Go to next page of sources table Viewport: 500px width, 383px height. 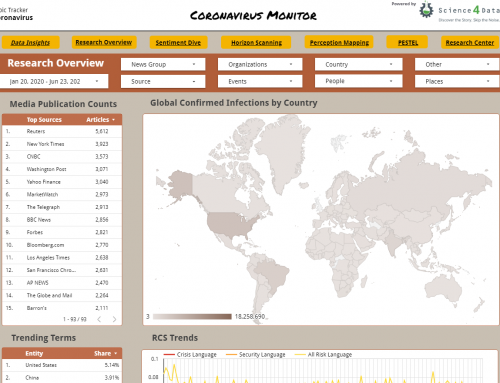[x=114, y=319]
